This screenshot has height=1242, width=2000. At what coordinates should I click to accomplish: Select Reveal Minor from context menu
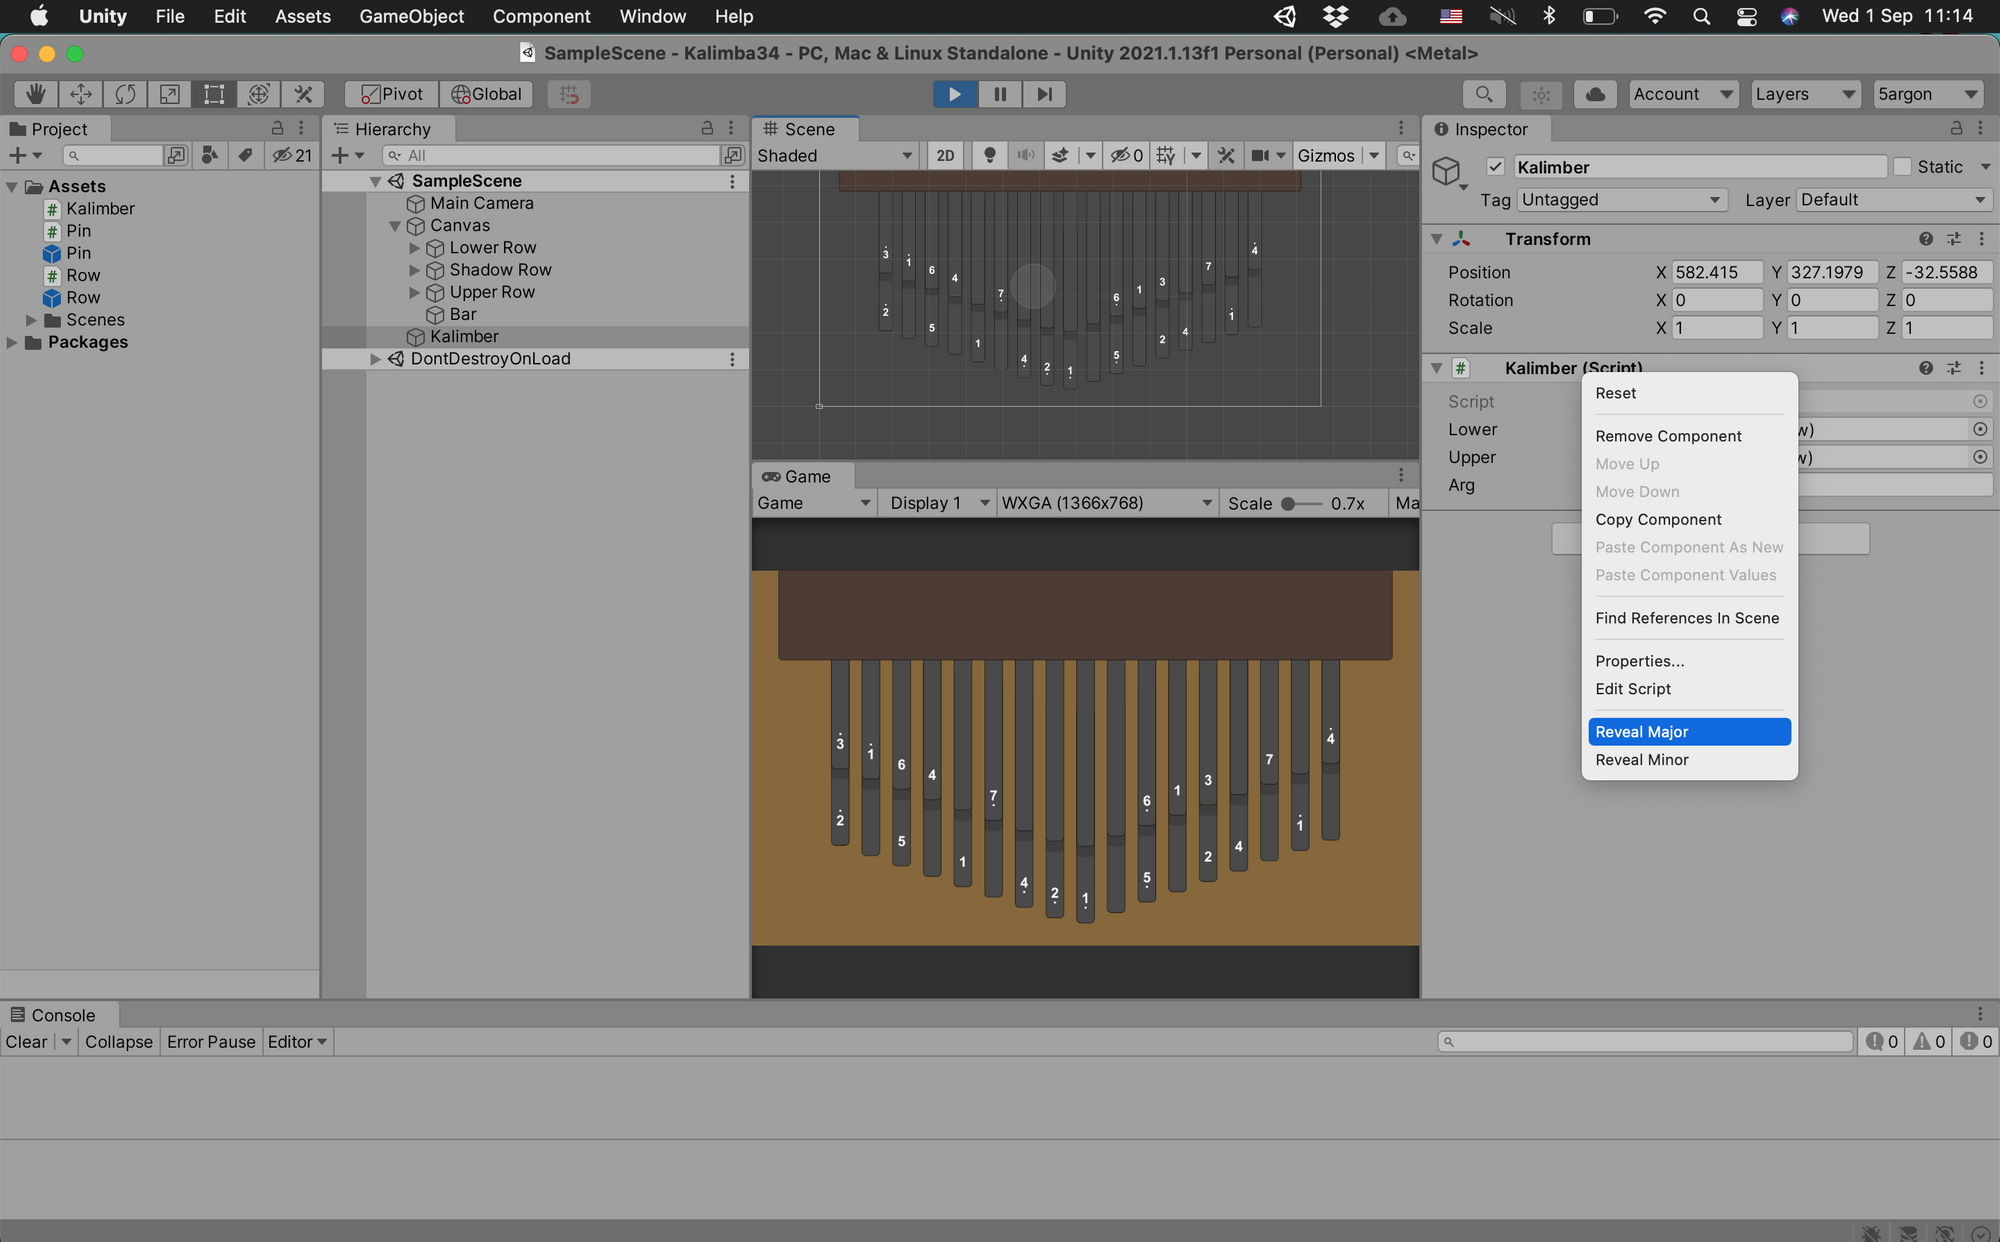pos(1642,760)
